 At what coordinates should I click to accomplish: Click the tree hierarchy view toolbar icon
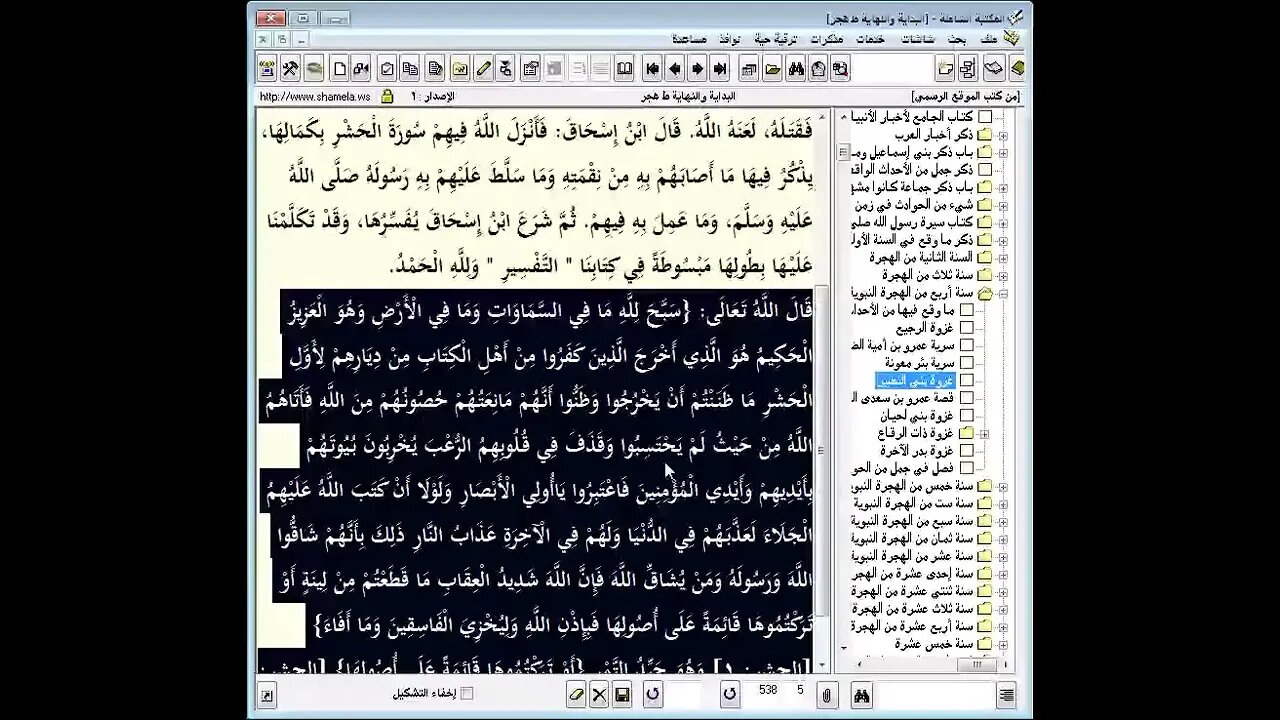968,69
